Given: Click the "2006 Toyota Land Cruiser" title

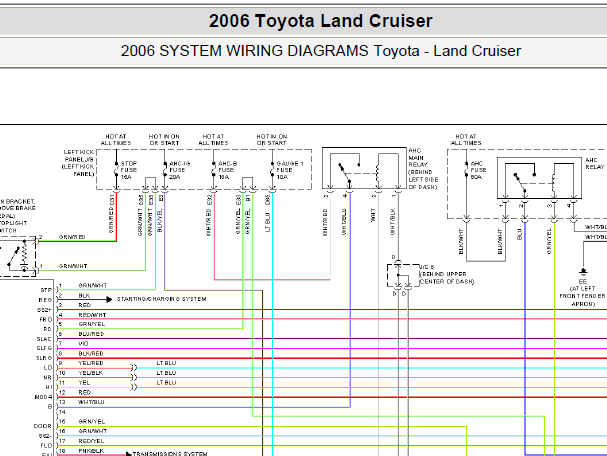Looking at the screenshot, I should point(321,21).
